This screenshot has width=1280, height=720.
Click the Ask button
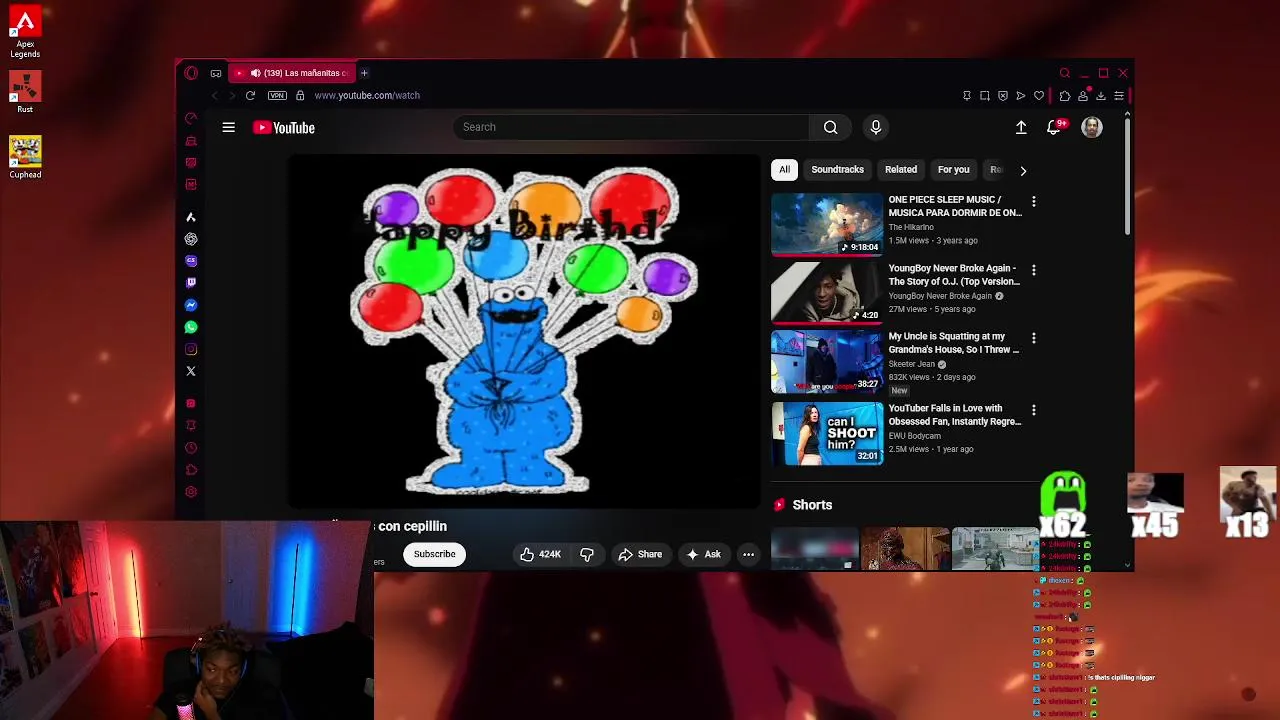coord(703,554)
